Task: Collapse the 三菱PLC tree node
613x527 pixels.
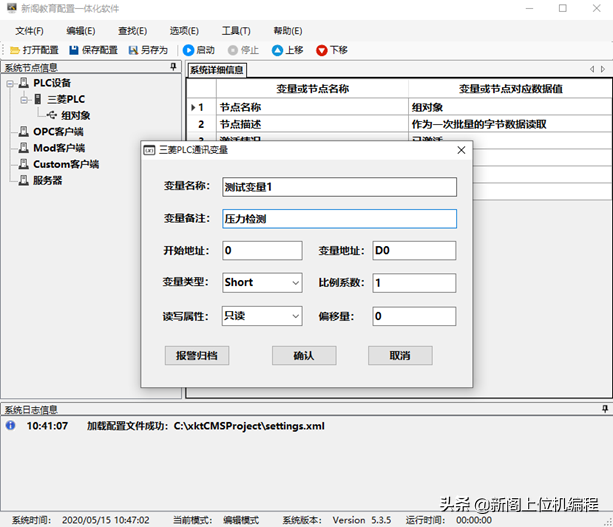Action: click(24, 100)
